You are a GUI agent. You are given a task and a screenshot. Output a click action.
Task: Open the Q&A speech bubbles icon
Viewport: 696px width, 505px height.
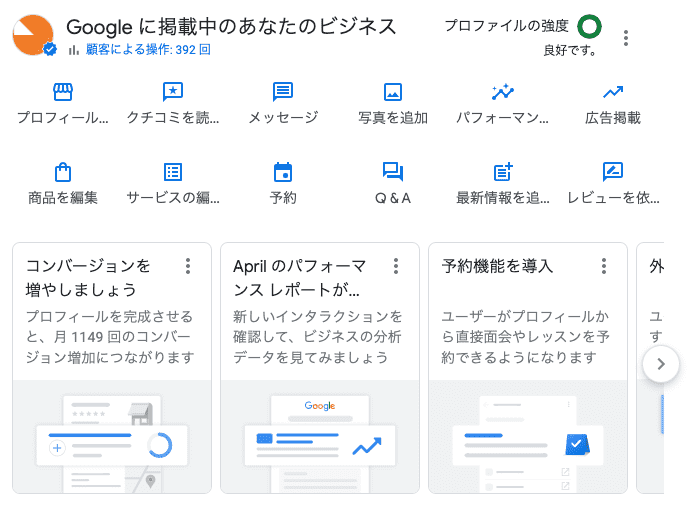click(393, 172)
